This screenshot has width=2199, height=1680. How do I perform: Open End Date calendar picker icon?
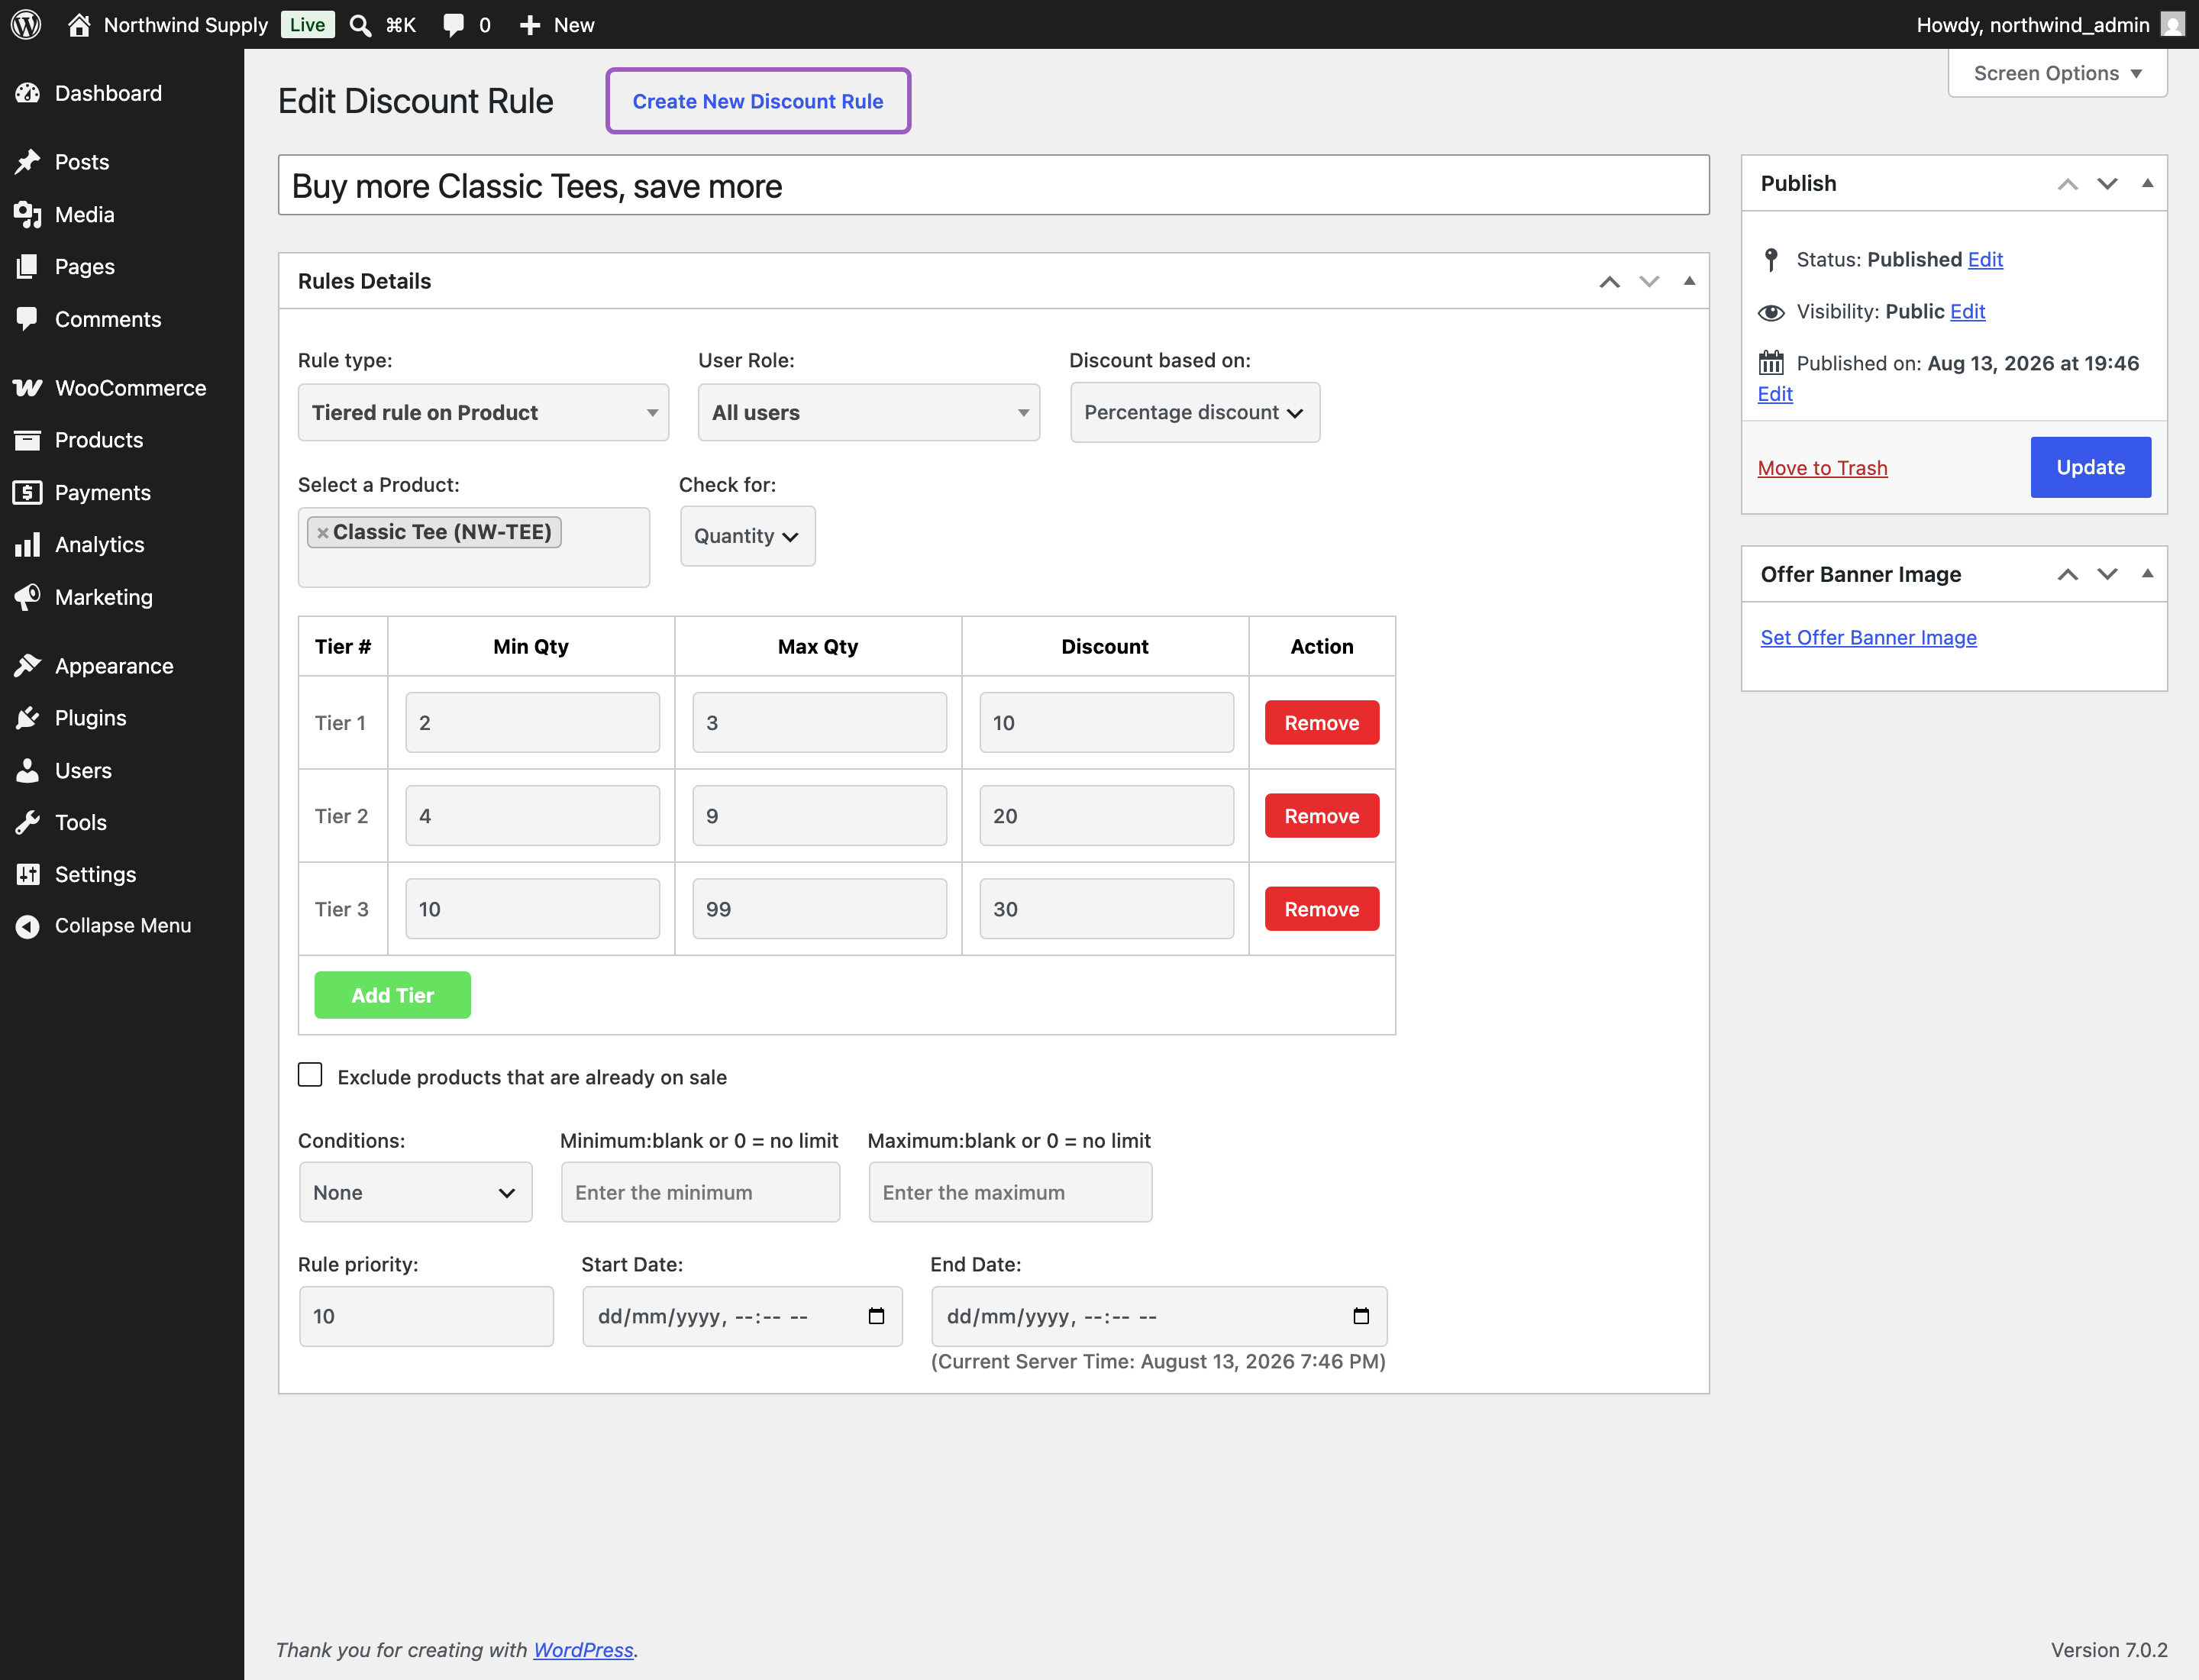1361,1316
